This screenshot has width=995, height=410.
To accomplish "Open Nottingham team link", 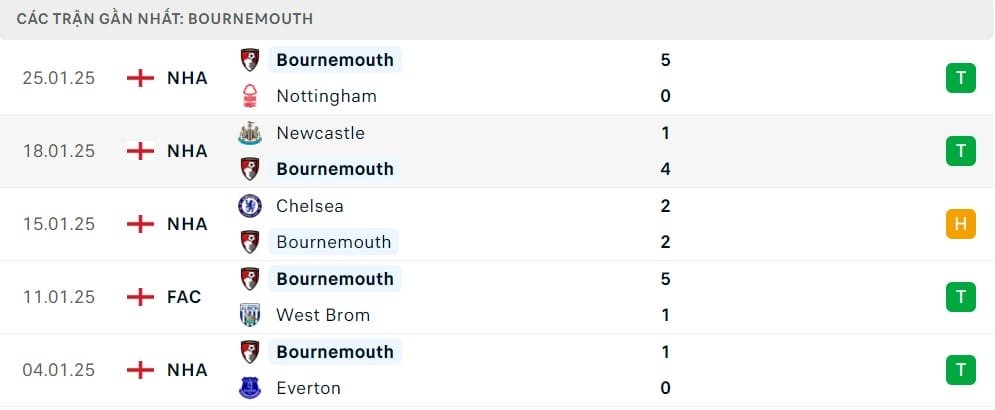I will pos(327,96).
